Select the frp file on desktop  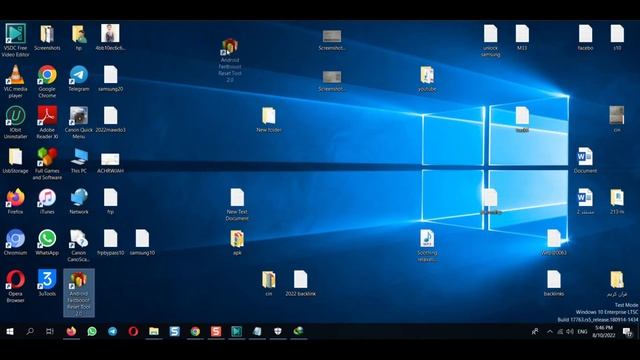click(x=110, y=201)
